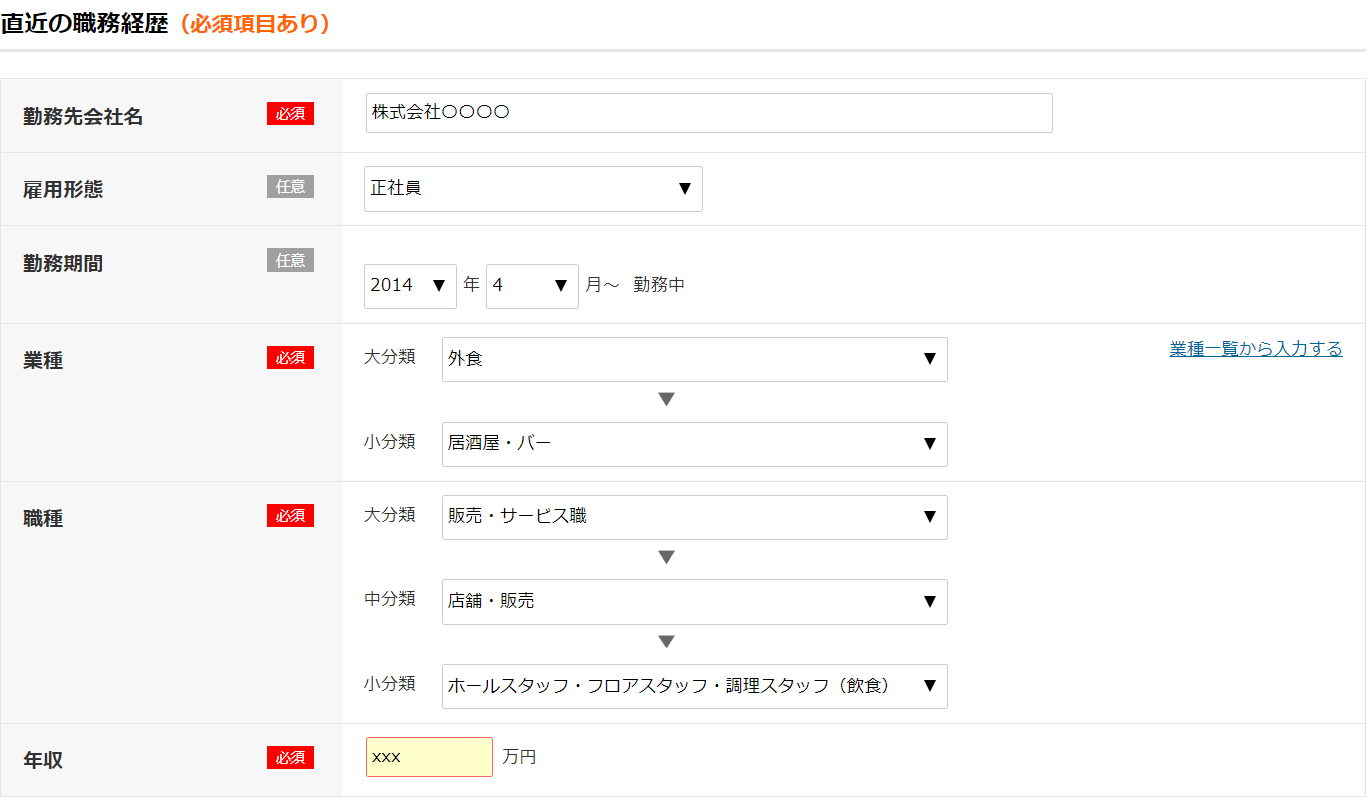Screen dimensions: 1368x808
Task: Click the 年収 row label
Action: tap(43, 760)
